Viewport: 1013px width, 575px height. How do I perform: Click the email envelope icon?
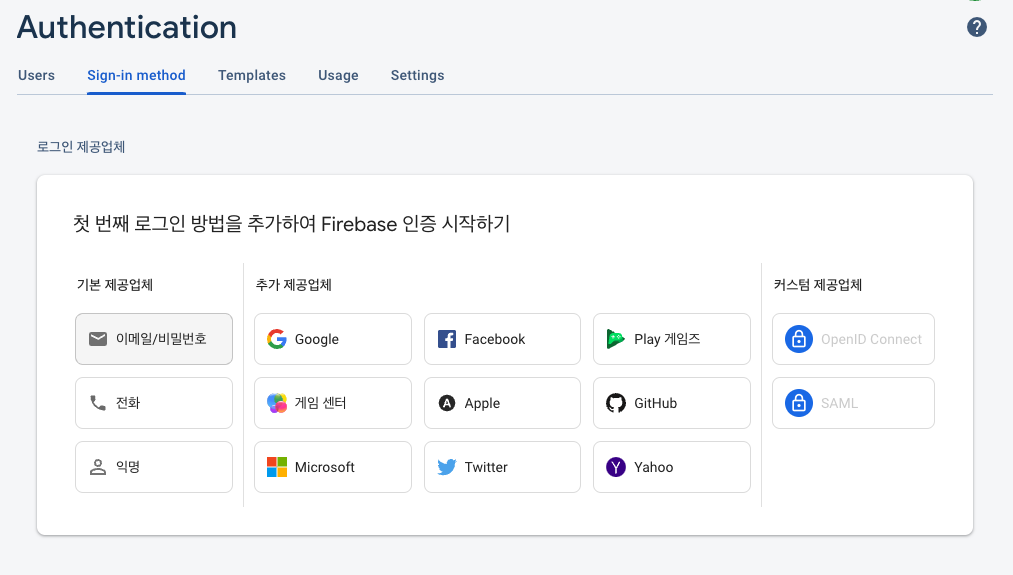coord(98,339)
